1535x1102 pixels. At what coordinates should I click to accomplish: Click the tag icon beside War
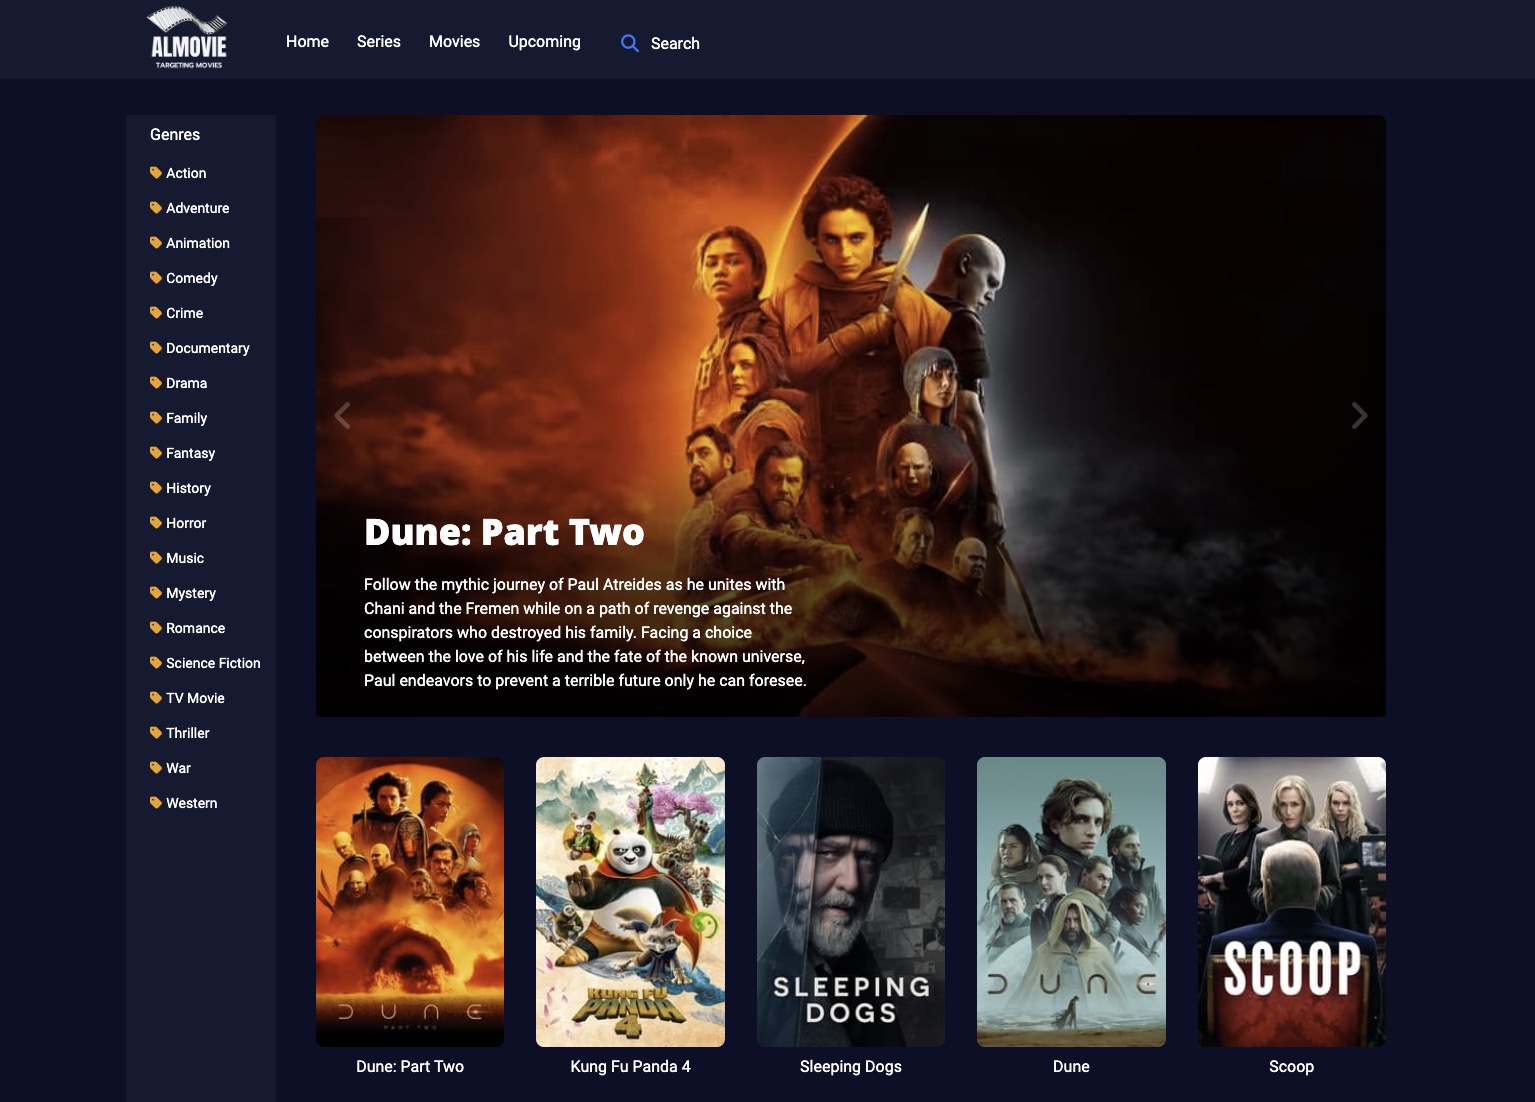tap(156, 768)
